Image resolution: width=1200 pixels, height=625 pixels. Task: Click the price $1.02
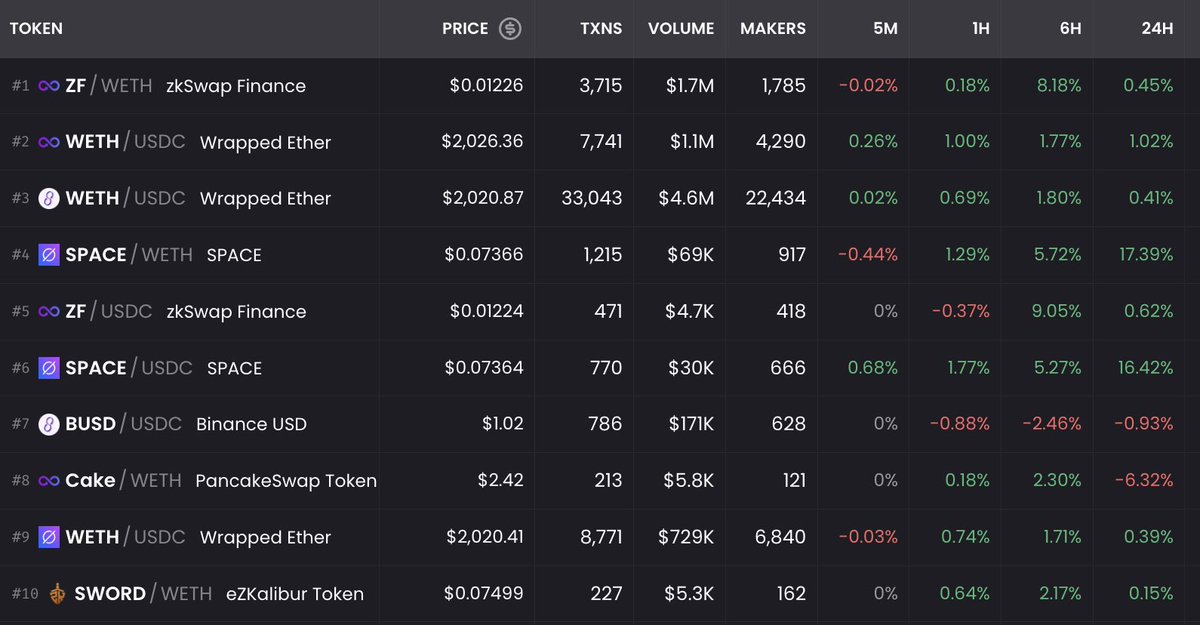click(502, 424)
